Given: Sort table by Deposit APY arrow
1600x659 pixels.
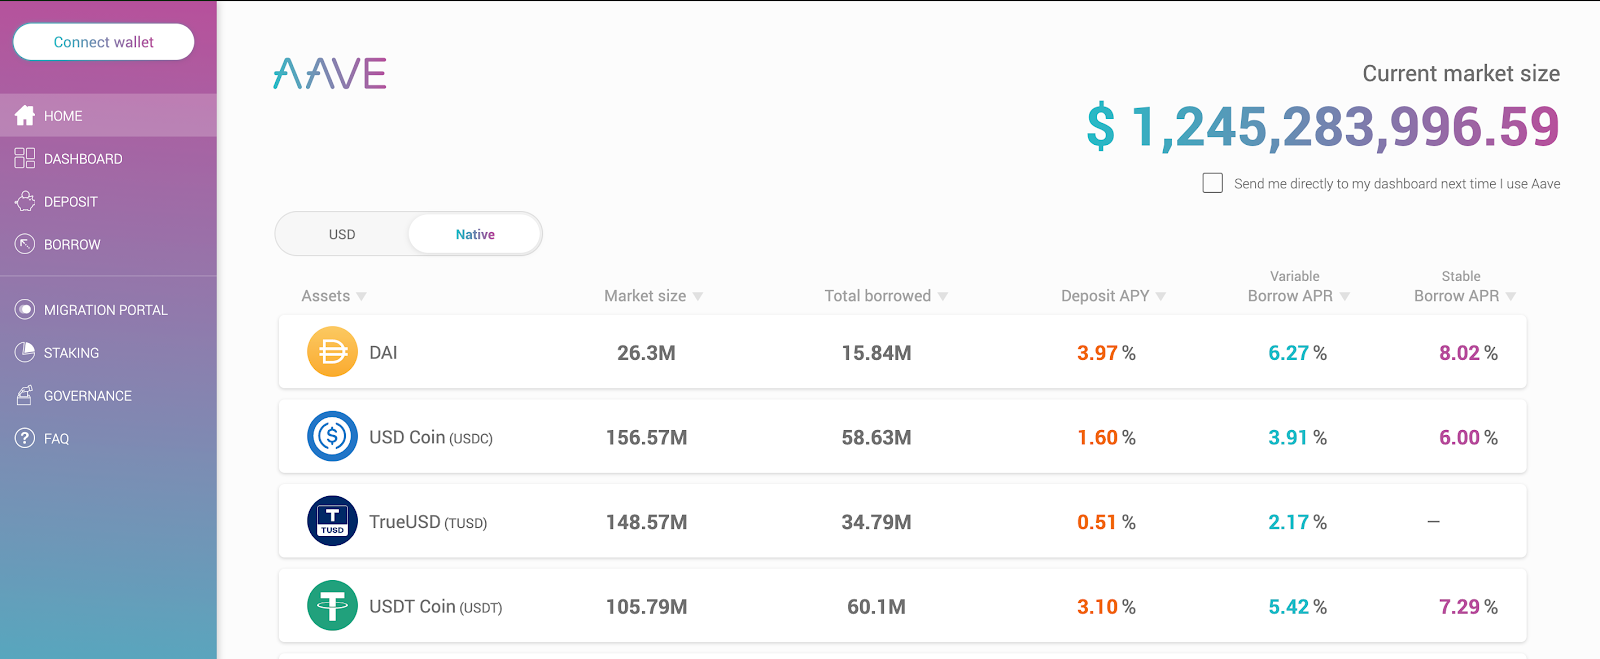Looking at the screenshot, I should 1161,296.
